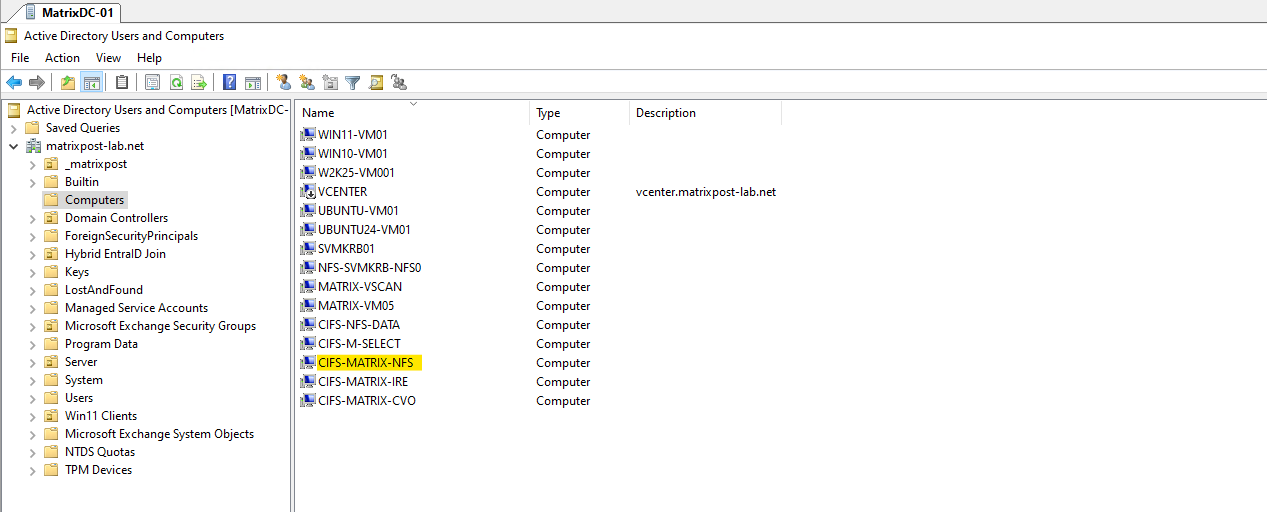Expand the Win11 Clients OU
1267x512 pixels.
click(32, 416)
